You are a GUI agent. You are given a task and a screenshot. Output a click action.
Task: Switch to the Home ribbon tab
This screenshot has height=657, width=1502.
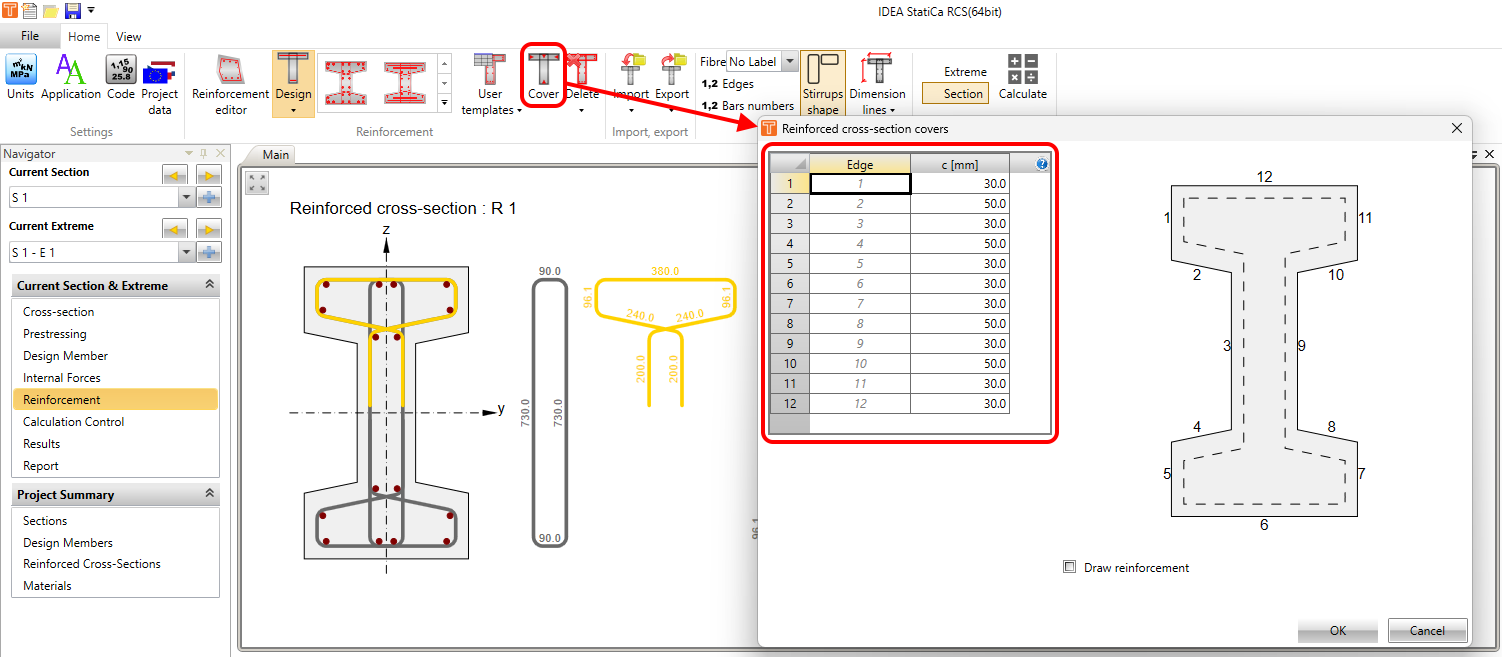coord(84,36)
